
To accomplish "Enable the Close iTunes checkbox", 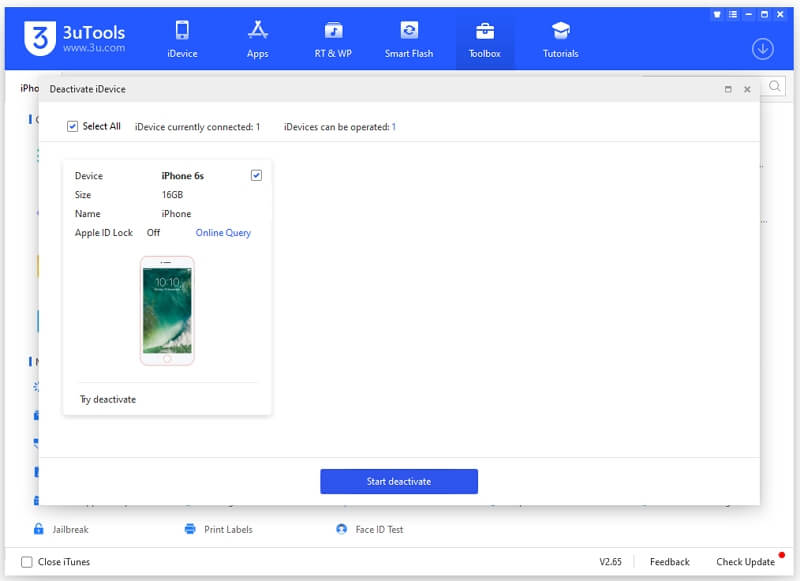I will click(x=27, y=562).
